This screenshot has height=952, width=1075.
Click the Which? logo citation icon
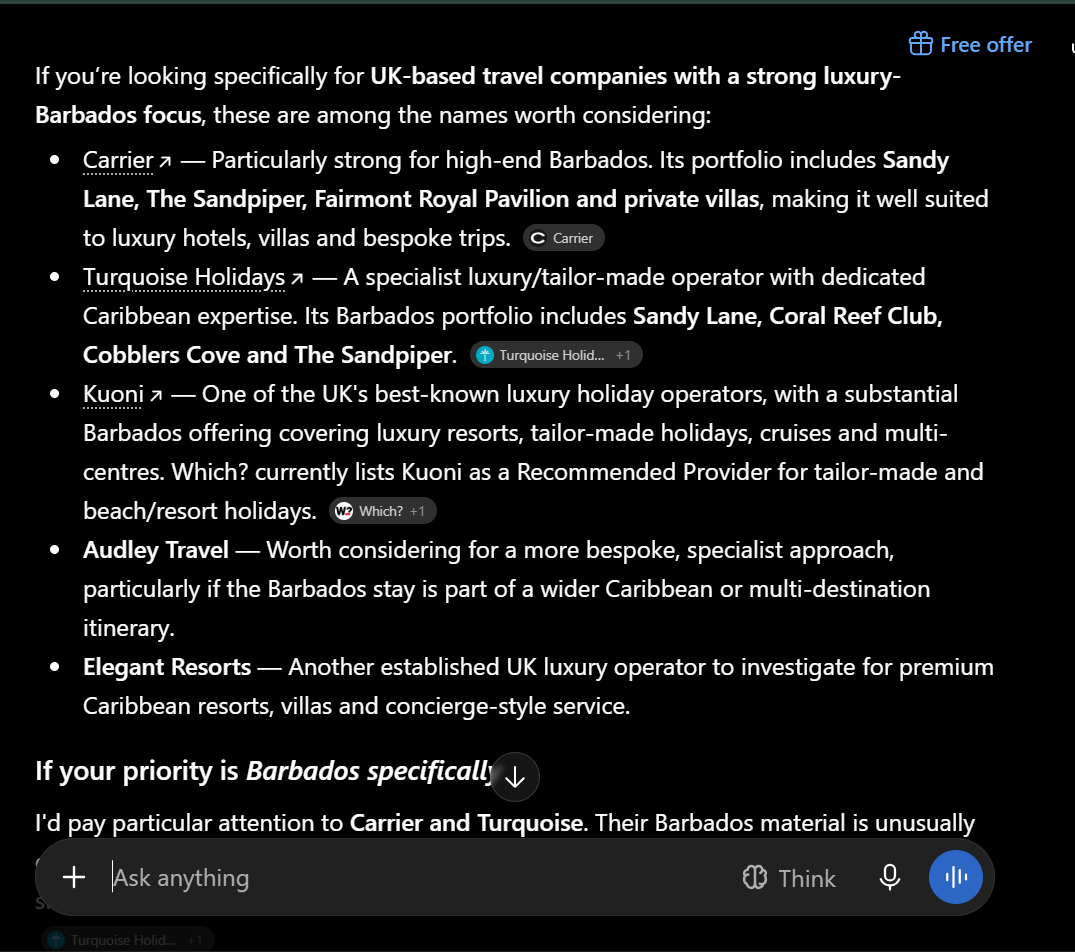(x=343, y=511)
